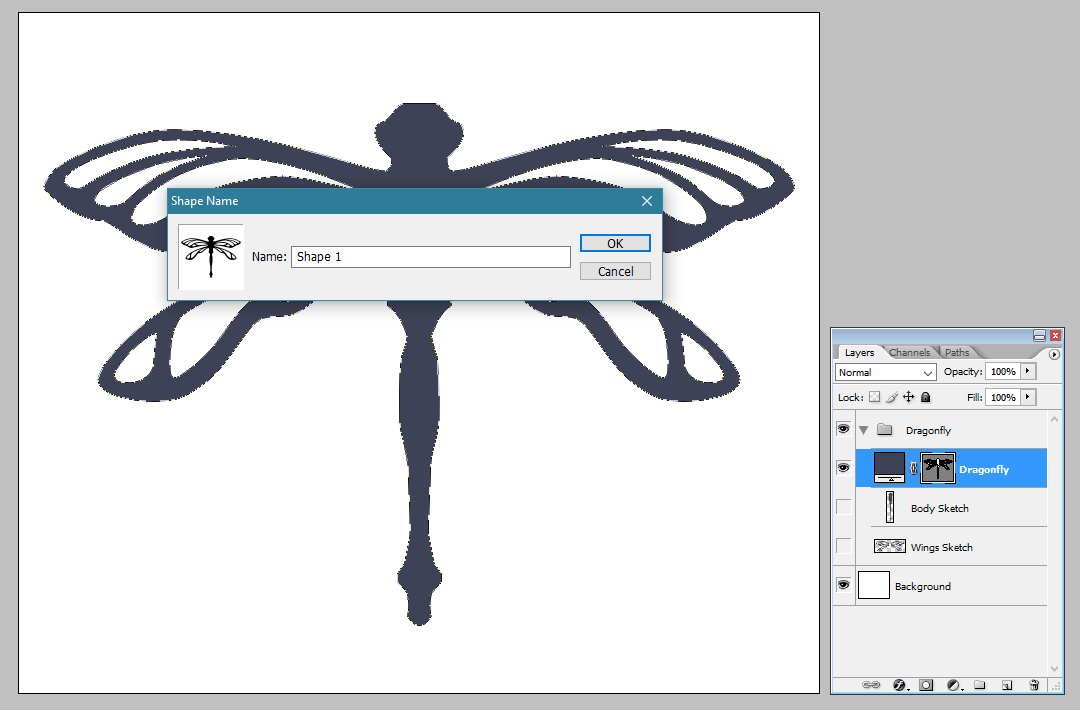Show the Body Sketch layer
The height and width of the screenshot is (710, 1080).
[843, 507]
